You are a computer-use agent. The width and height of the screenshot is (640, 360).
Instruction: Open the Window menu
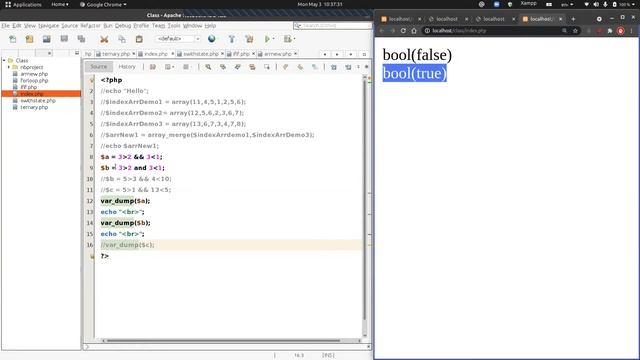point(192,26)
